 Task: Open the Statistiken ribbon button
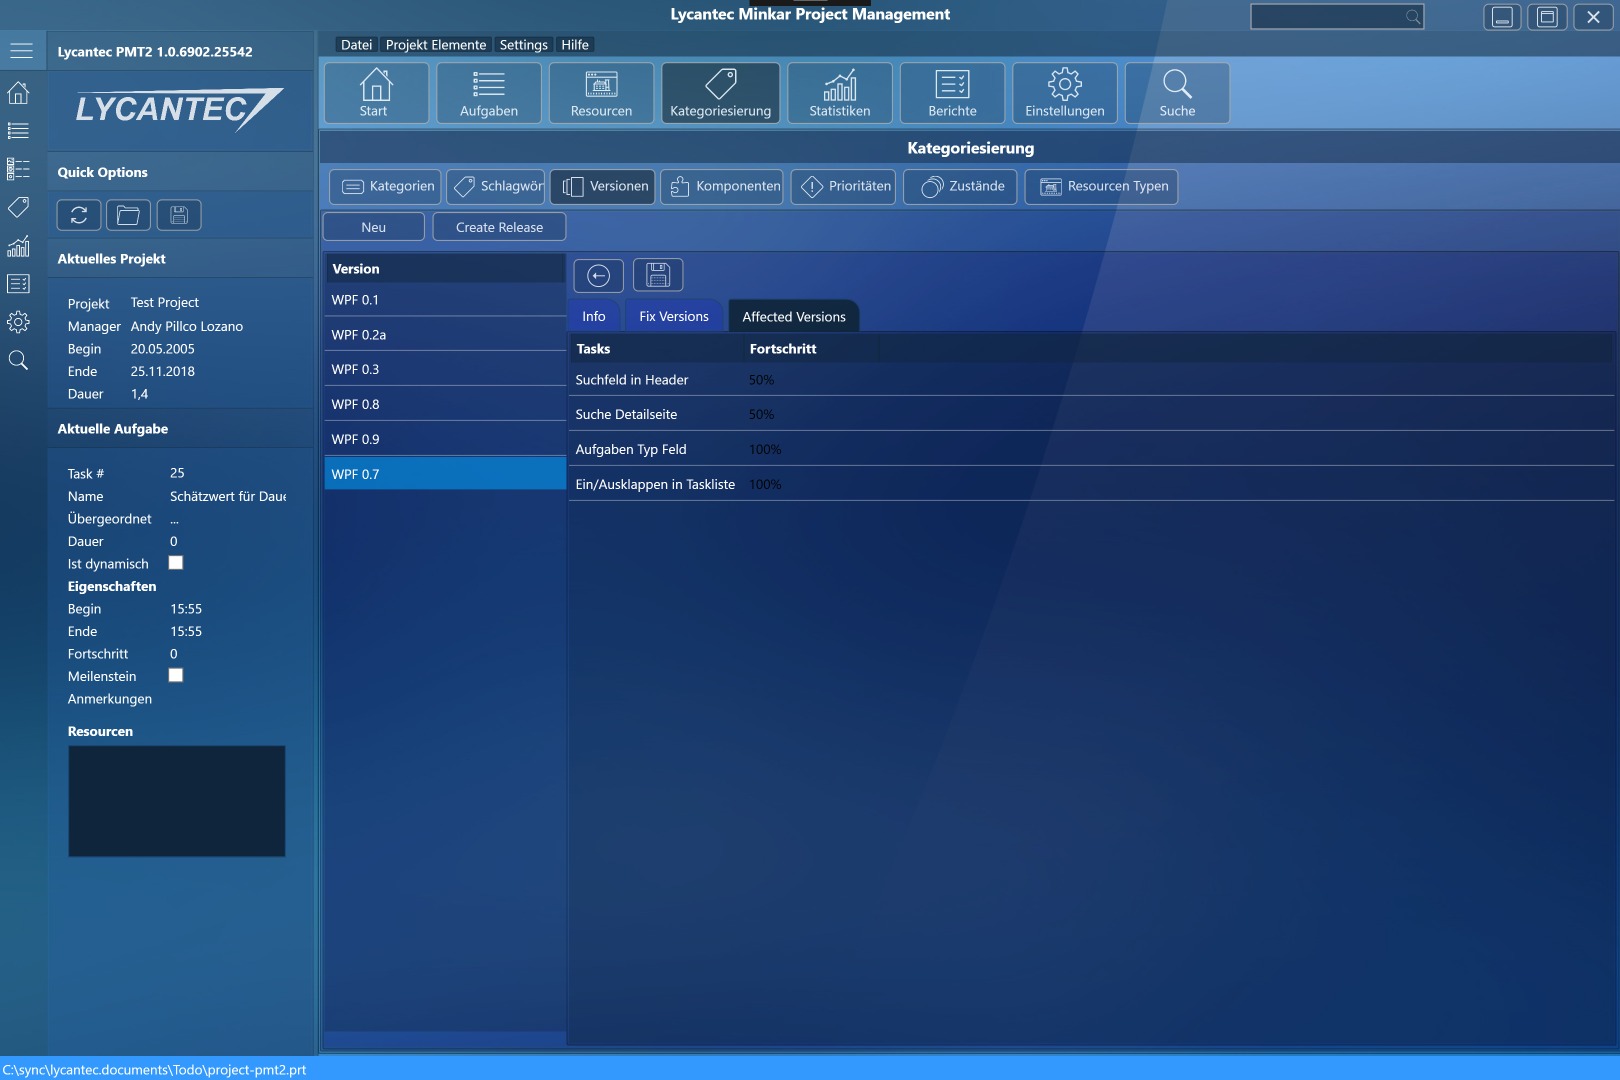coord(840,93)
